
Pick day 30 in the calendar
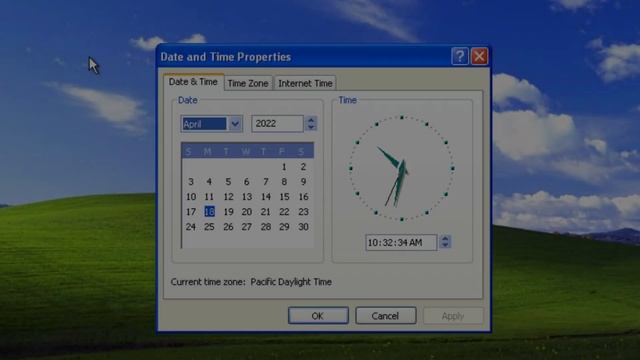point(303,227)
